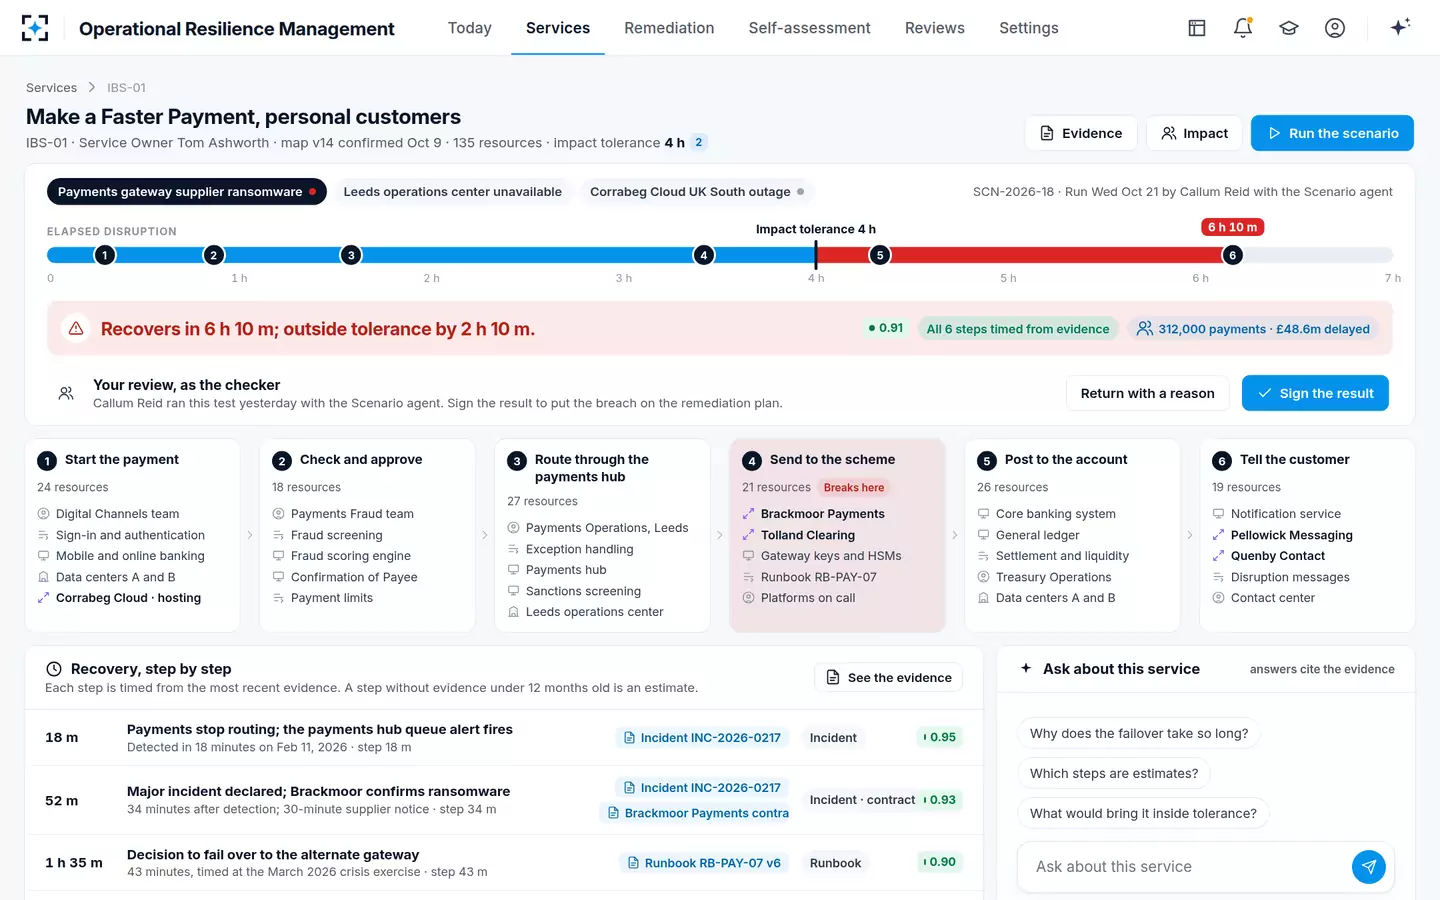1440x900 pixels.
Task: Expand the chevron after Post to the account card
Action: (1190, 535)
